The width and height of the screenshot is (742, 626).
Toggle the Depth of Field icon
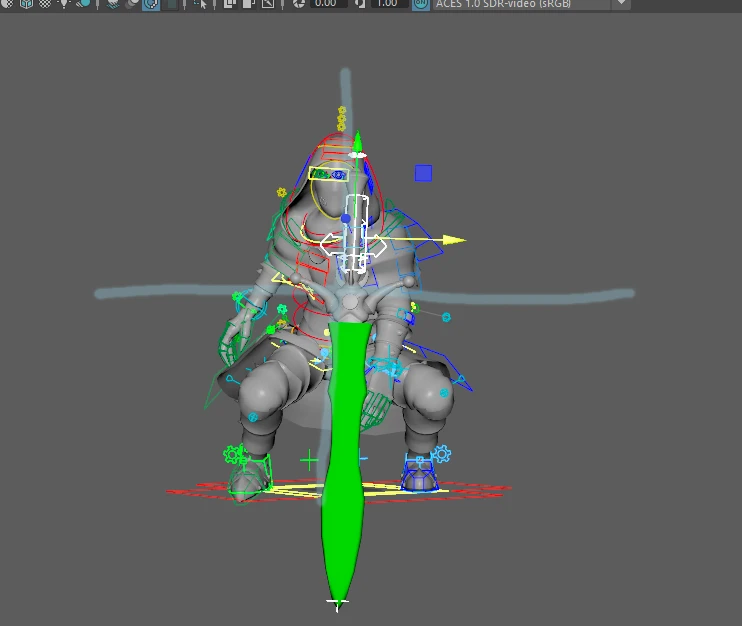[x=169, y=3]
